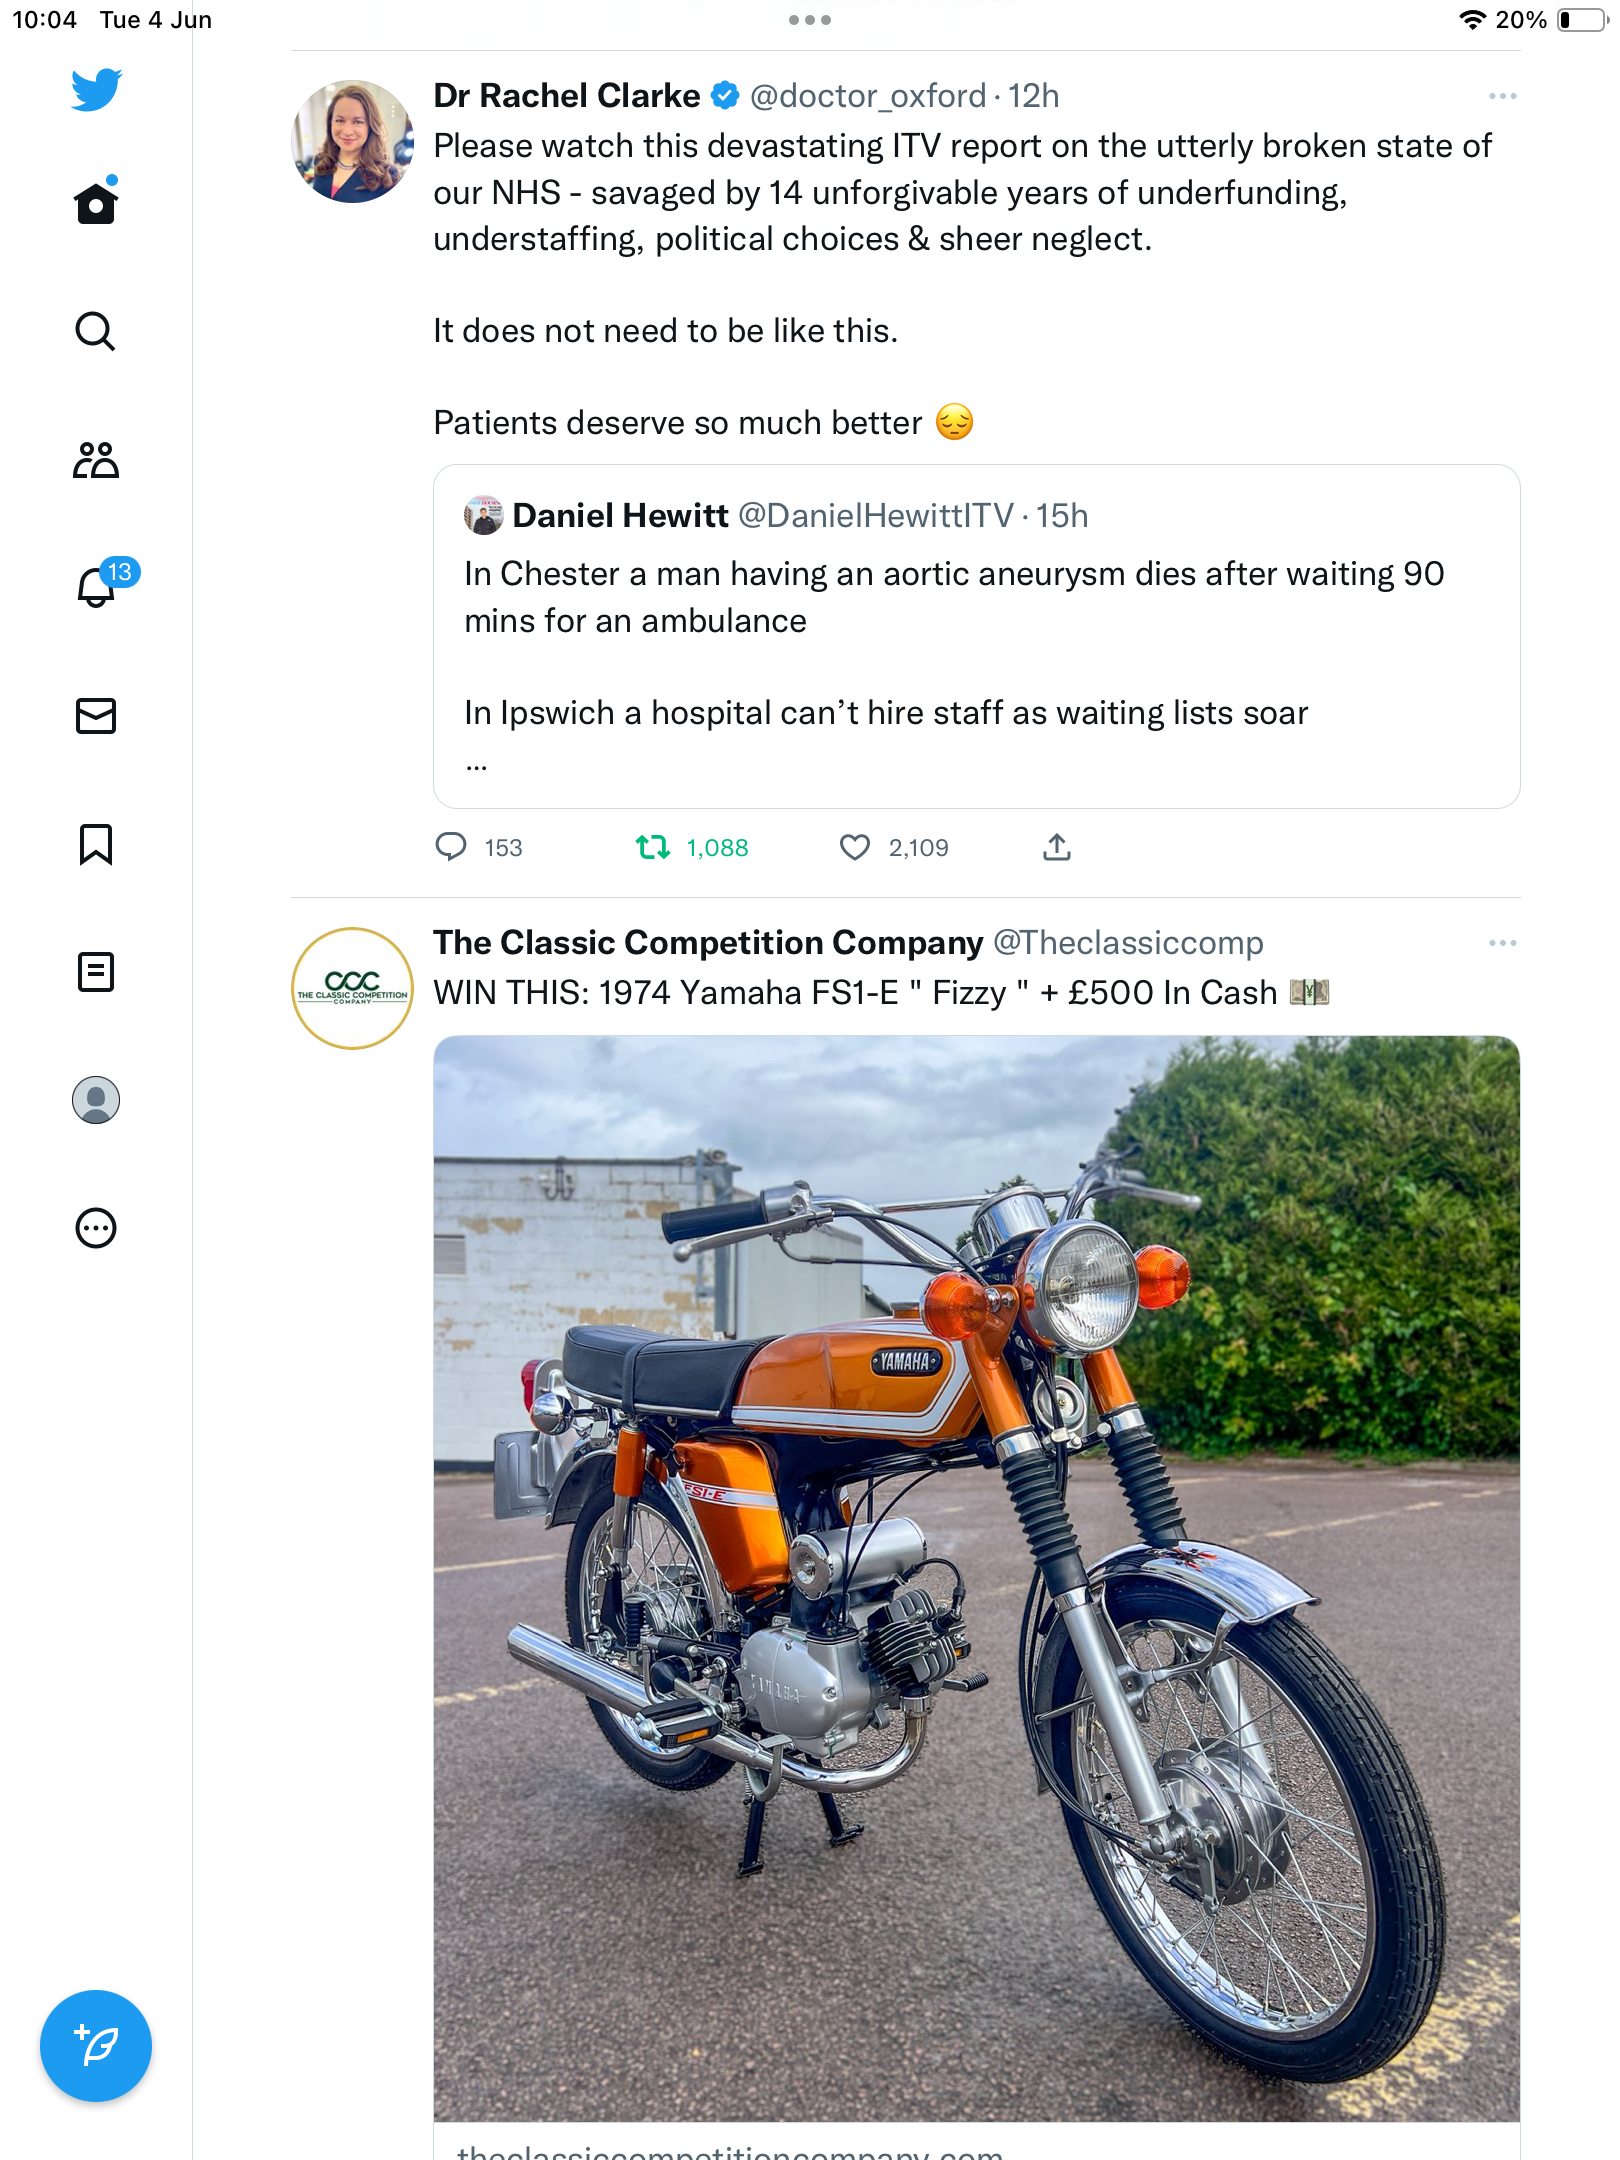Open options menu on Rachel Clarke's tweet

click(x=1502, y=96)
